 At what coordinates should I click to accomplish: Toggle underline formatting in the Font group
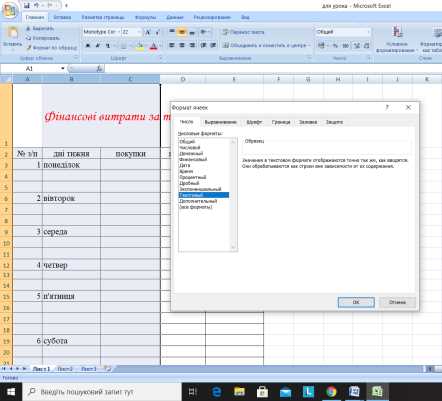click(108, 45)
